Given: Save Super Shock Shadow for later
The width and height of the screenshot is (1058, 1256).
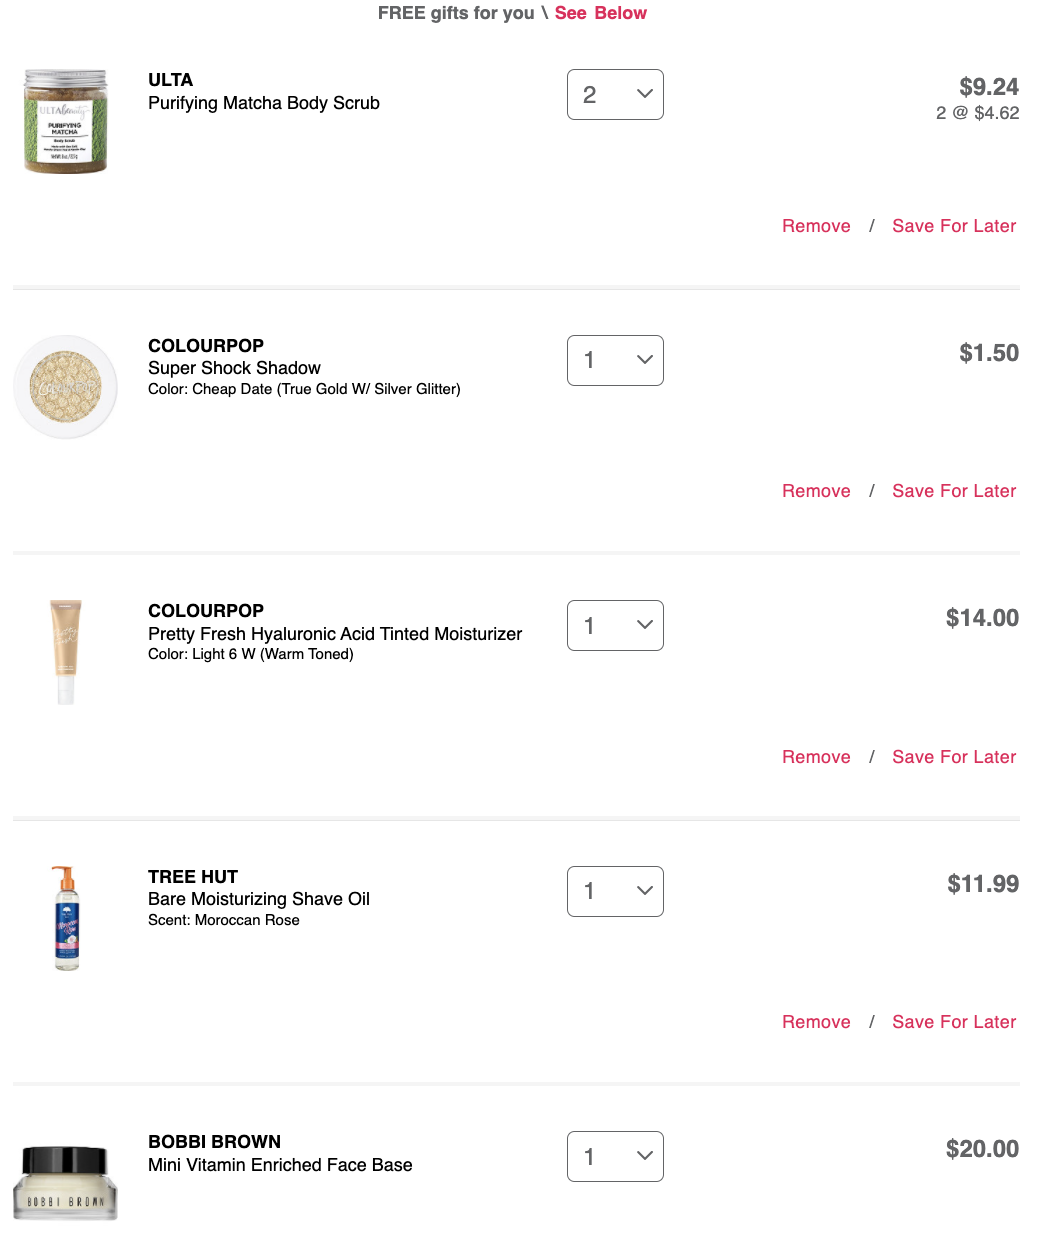Looking at the screenshot, I should point(954,491).
